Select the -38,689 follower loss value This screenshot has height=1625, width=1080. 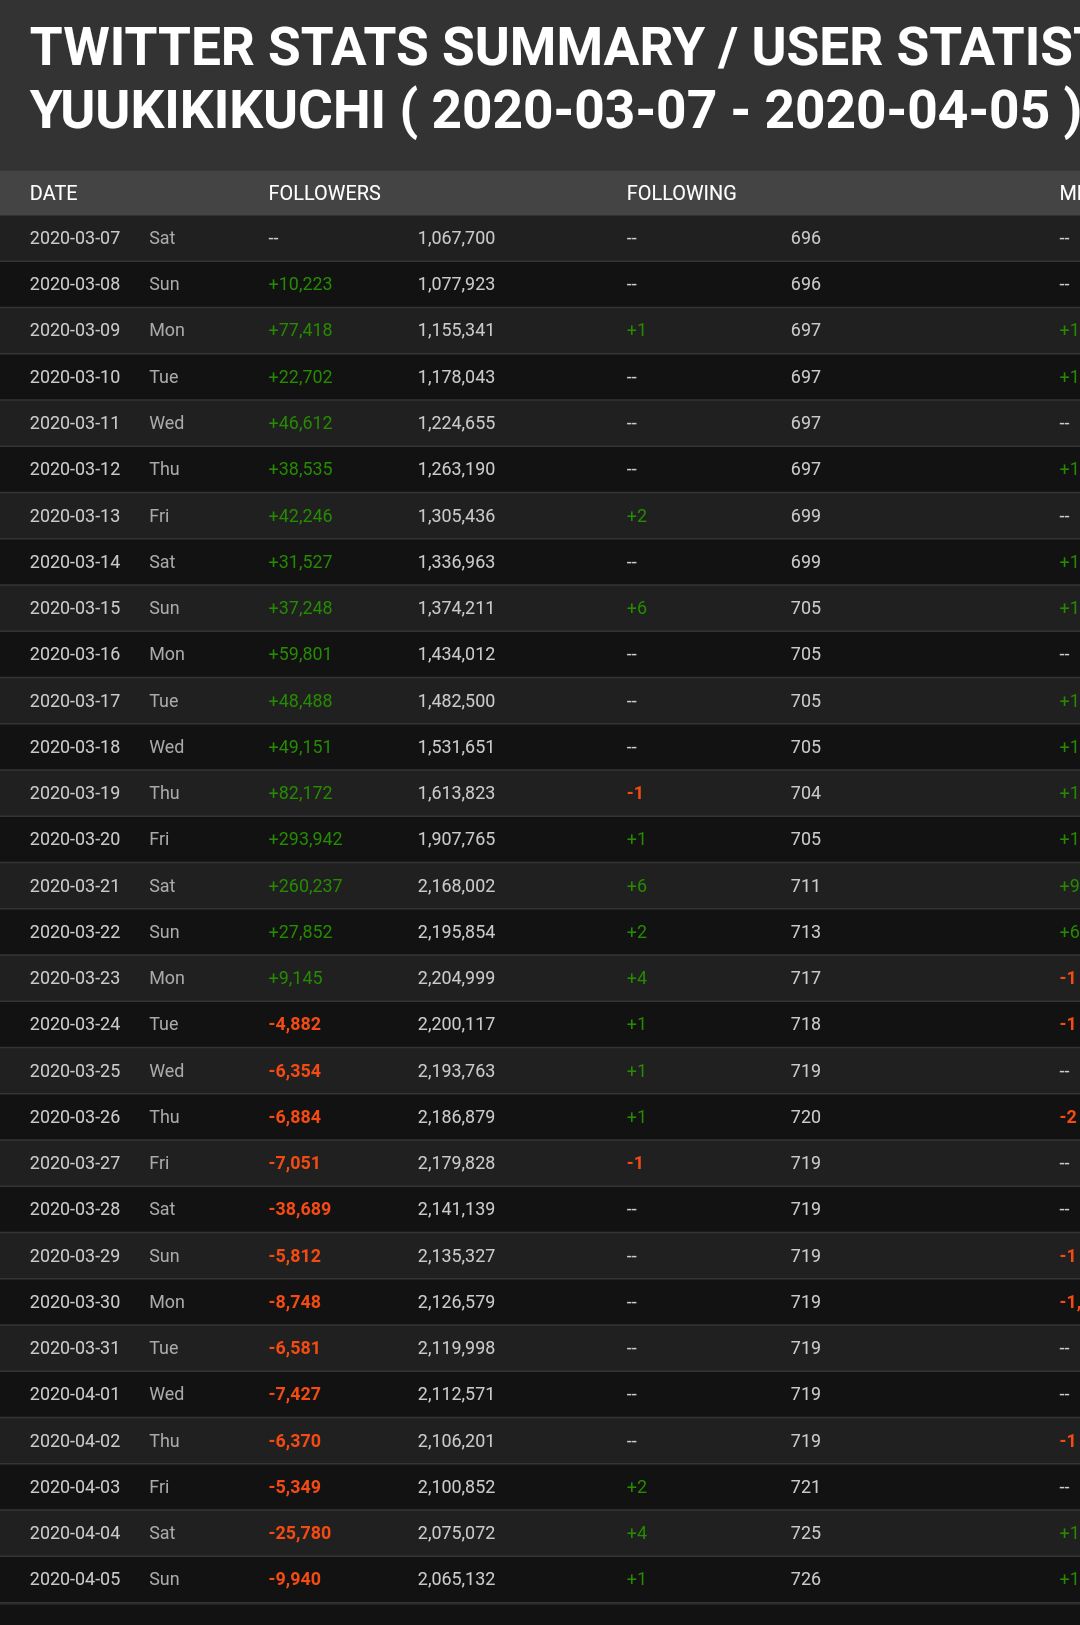pos(300,1209)
